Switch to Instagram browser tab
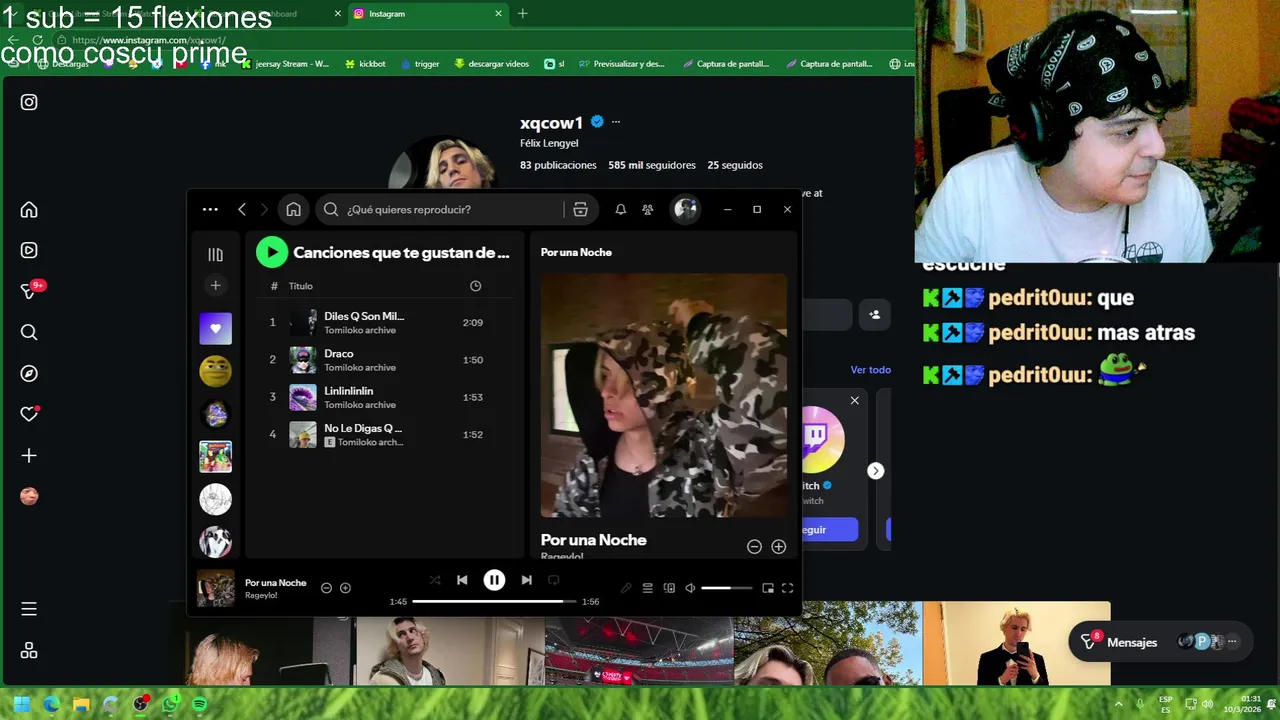The height and width of the screenshot is (720, 1280). click(x=430, y=14)
